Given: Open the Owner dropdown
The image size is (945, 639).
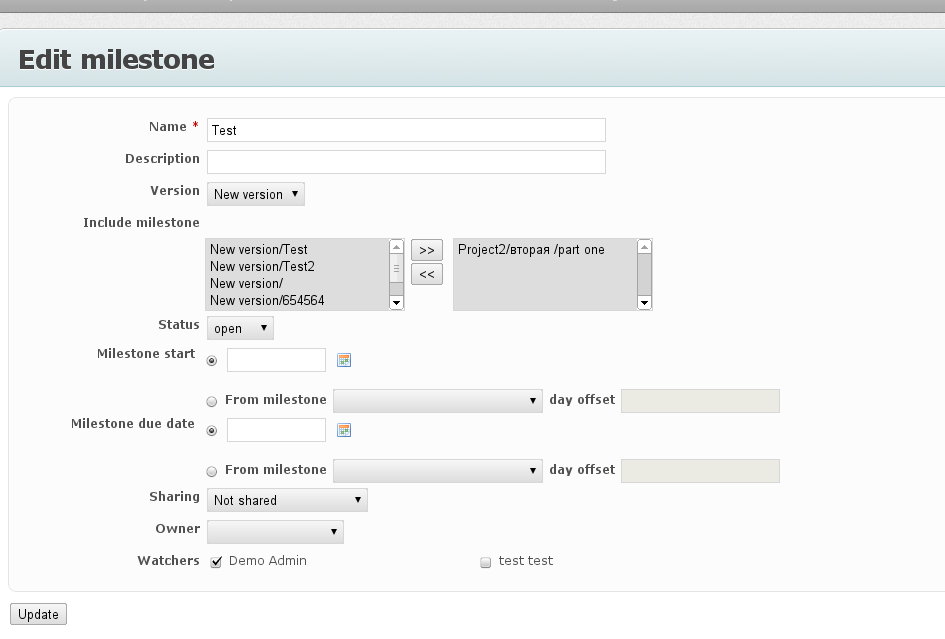Looking at the screenshot, I should pos(275,532).
